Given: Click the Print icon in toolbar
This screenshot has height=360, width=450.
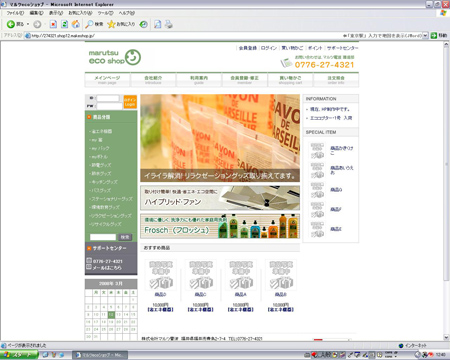Looking at the screenshot, I should point(169,24).
